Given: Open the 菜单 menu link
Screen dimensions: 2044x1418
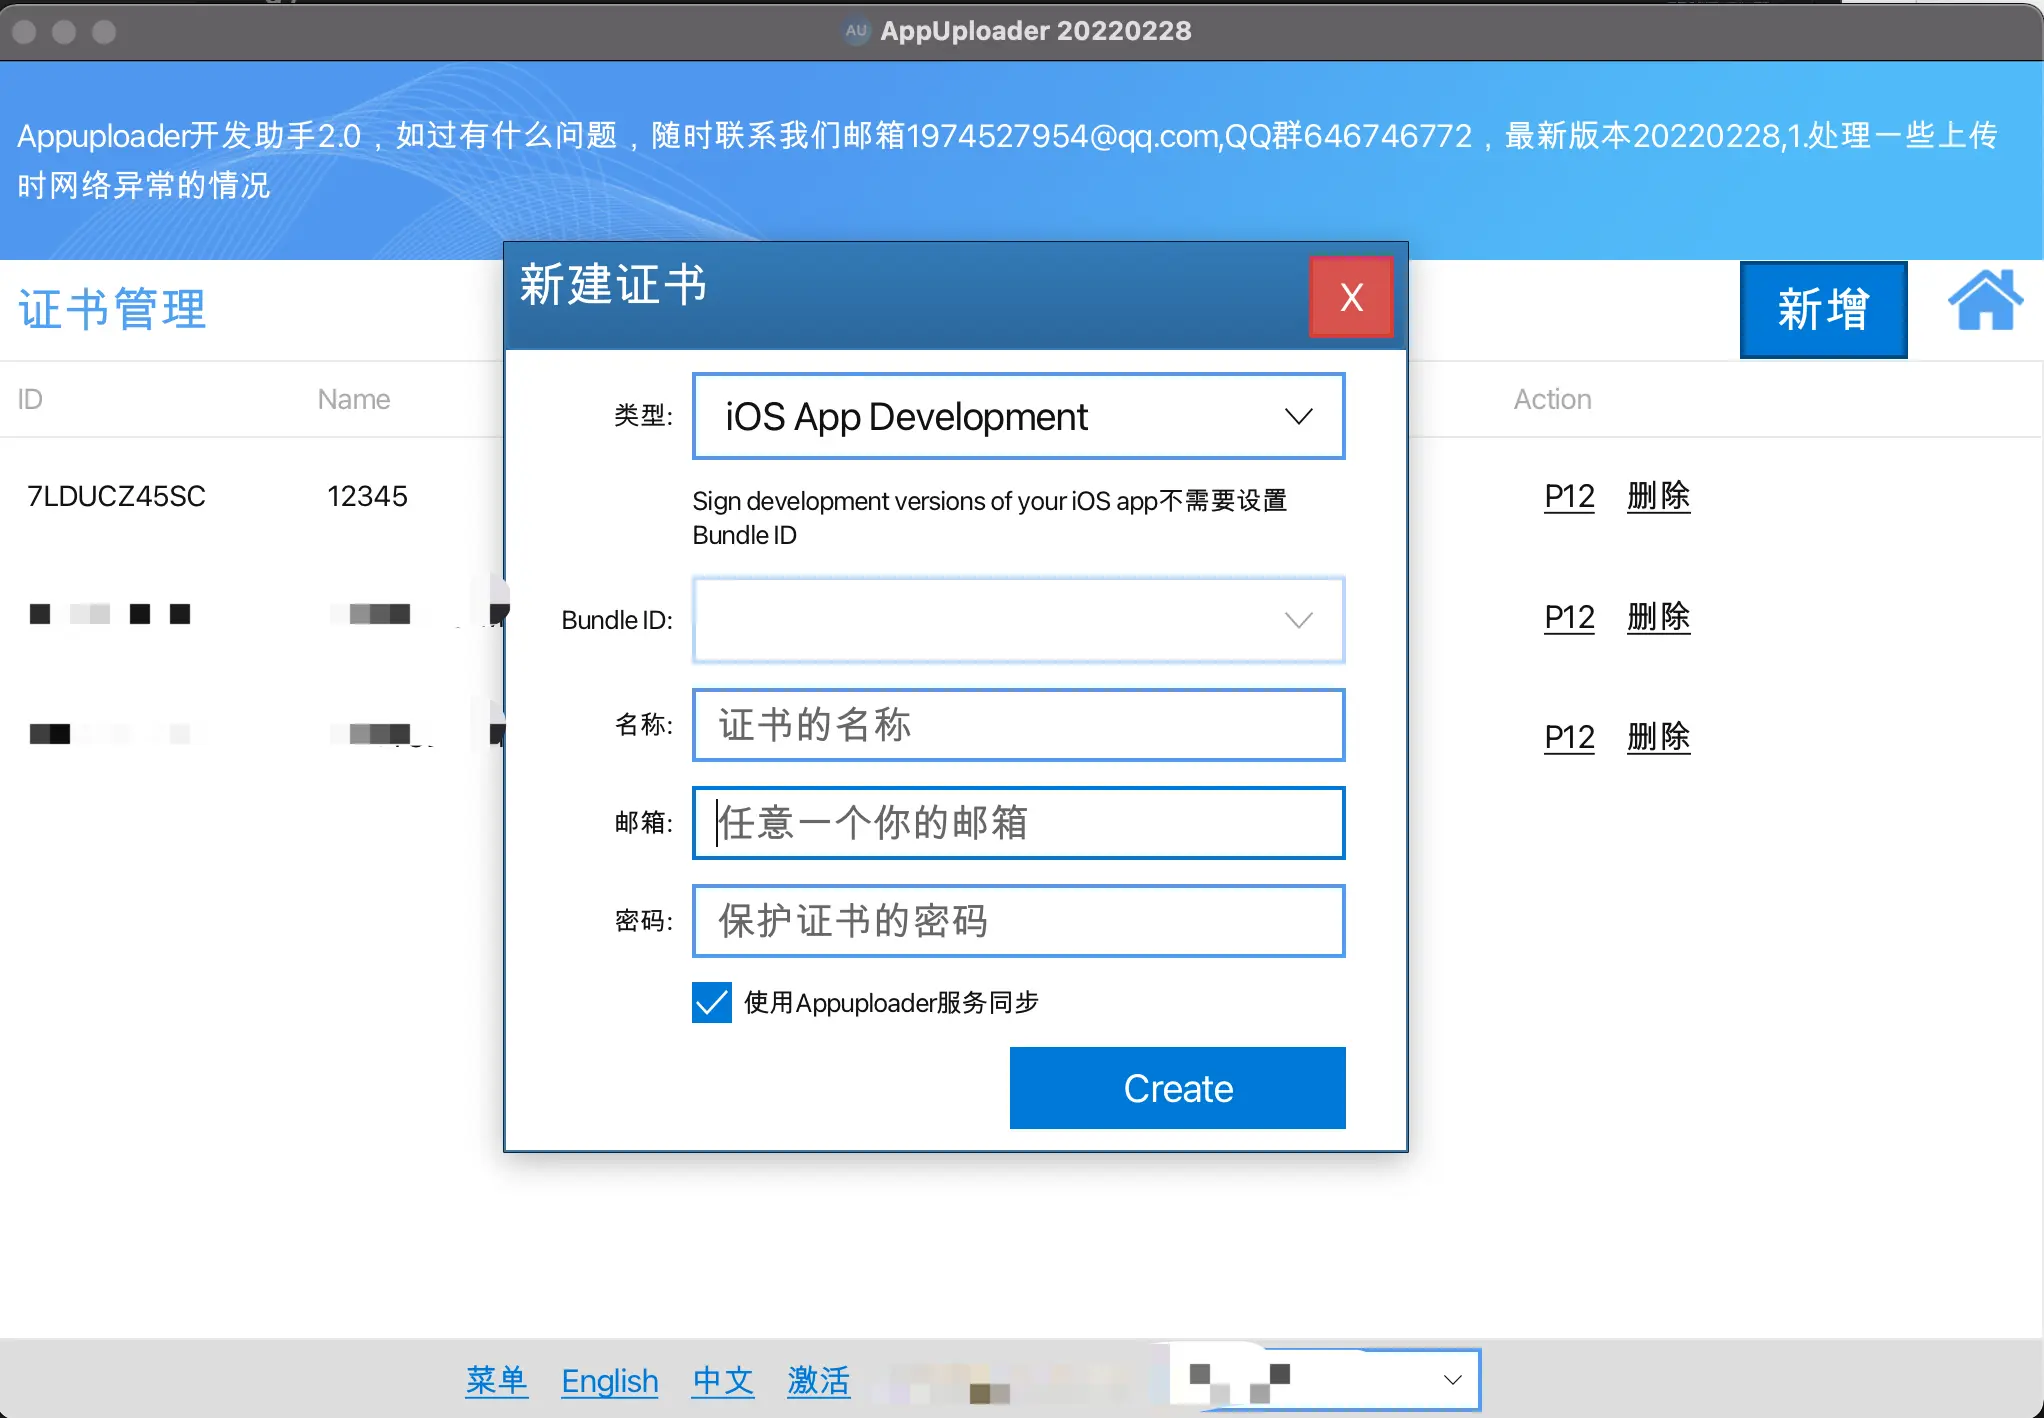Looking at the screenshot, I should [x=496, y=1381].
